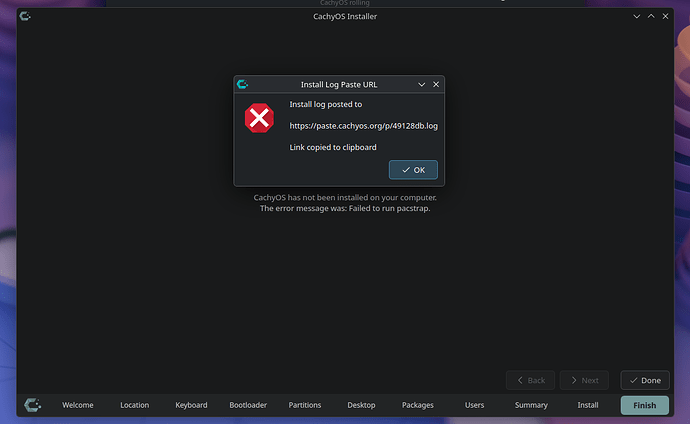Click the CachyOS logo beside the Welcome step

(x=33, y=405)
